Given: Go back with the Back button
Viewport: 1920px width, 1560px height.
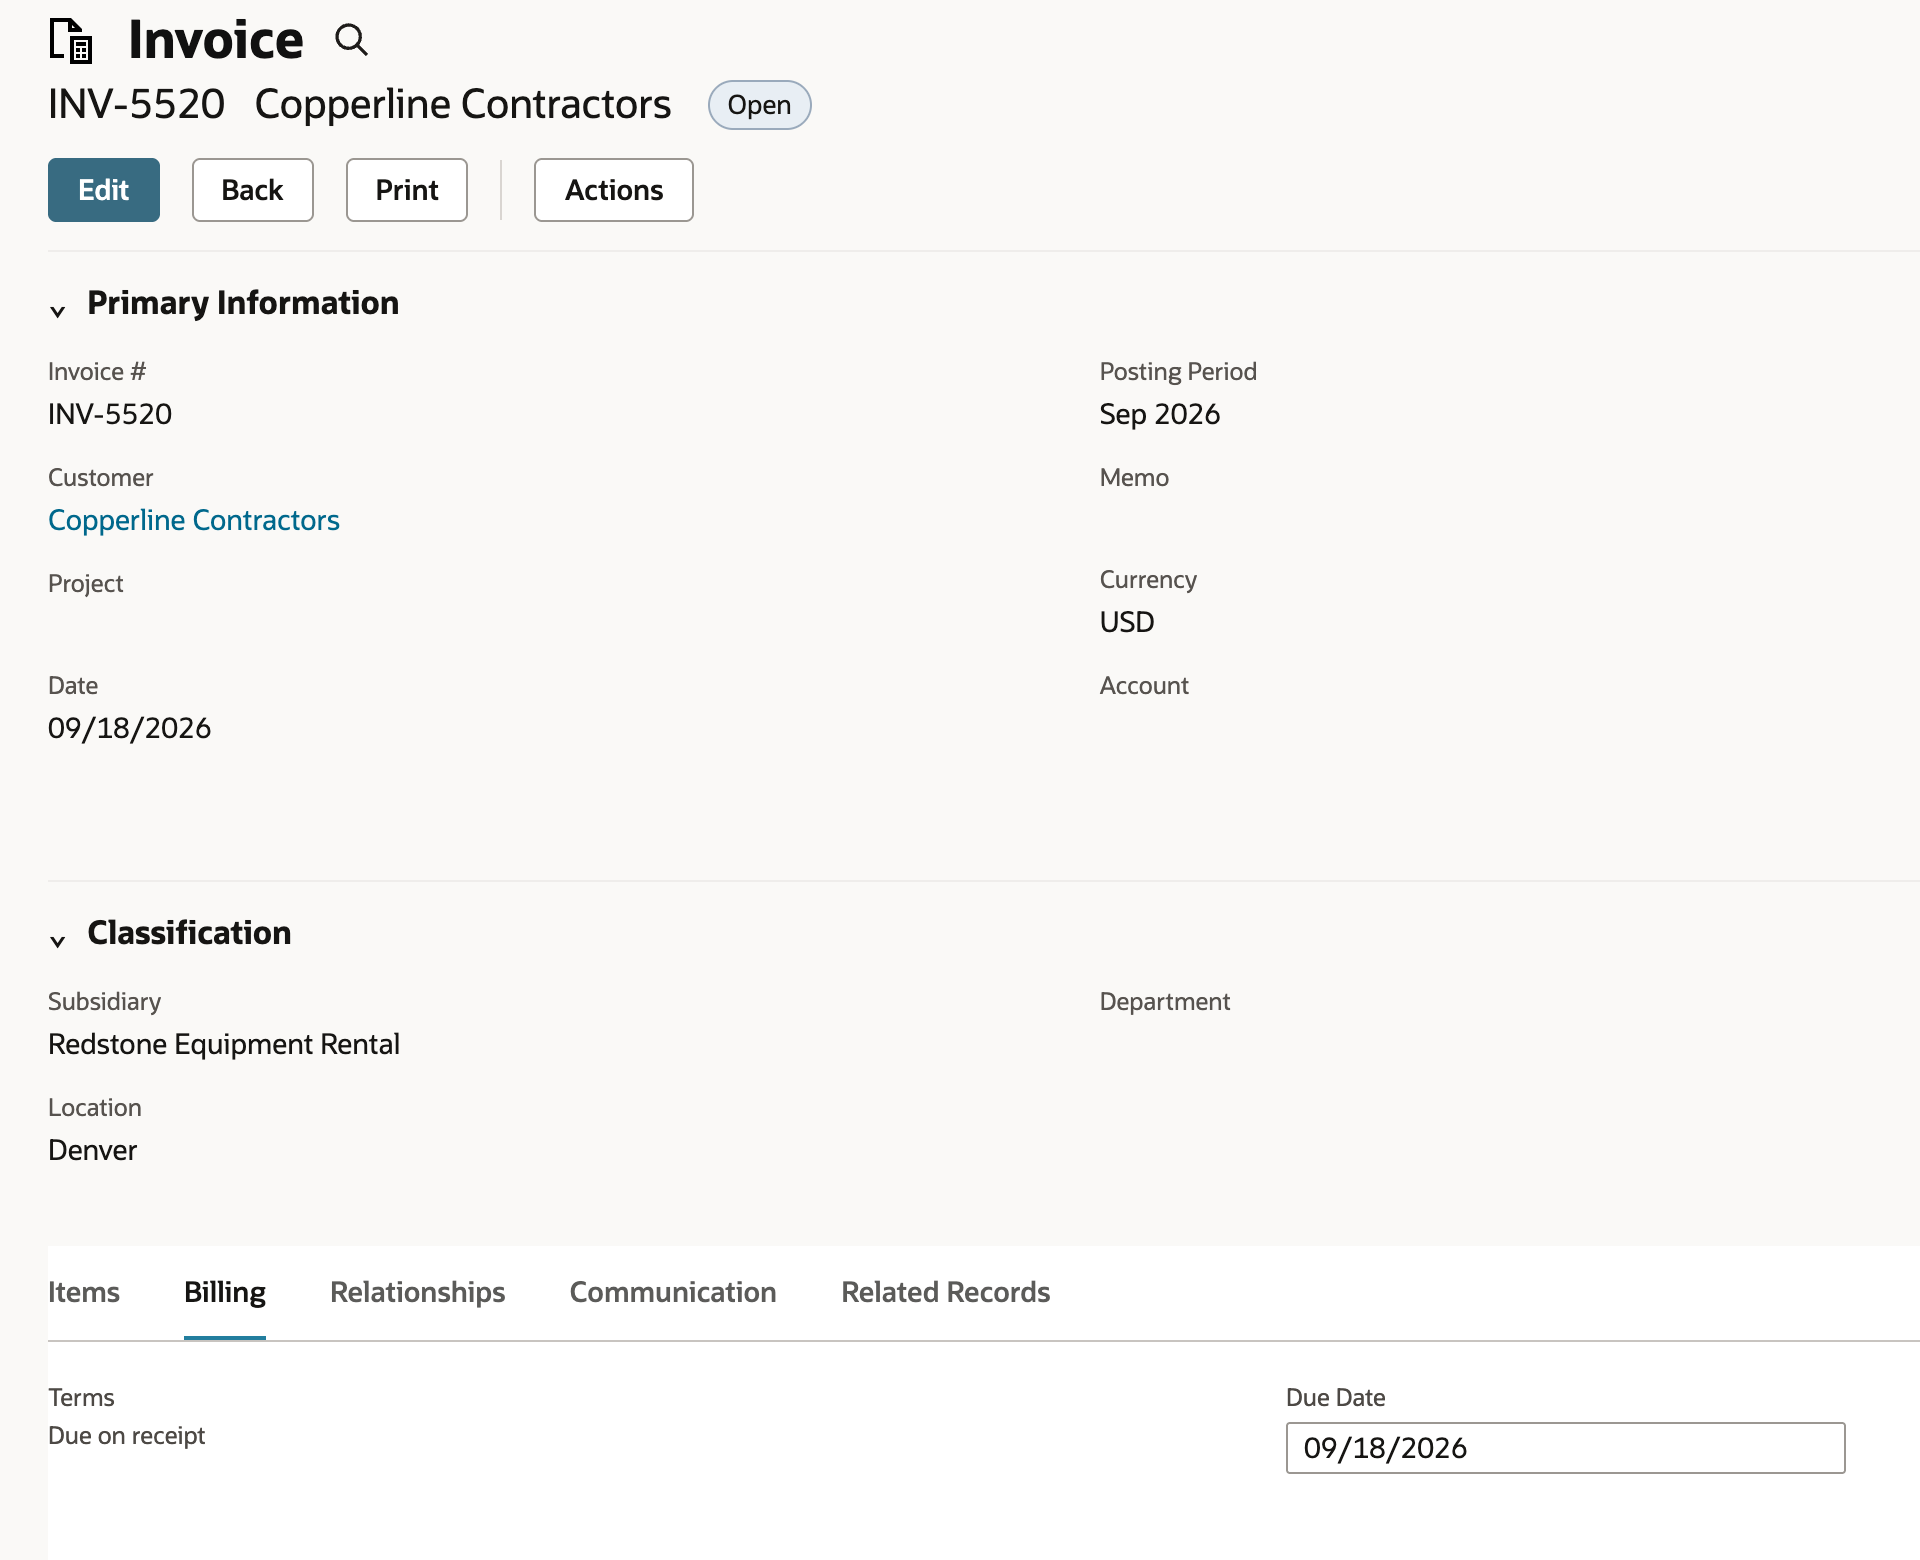Looking at the screenshot, I should point(253,190).
